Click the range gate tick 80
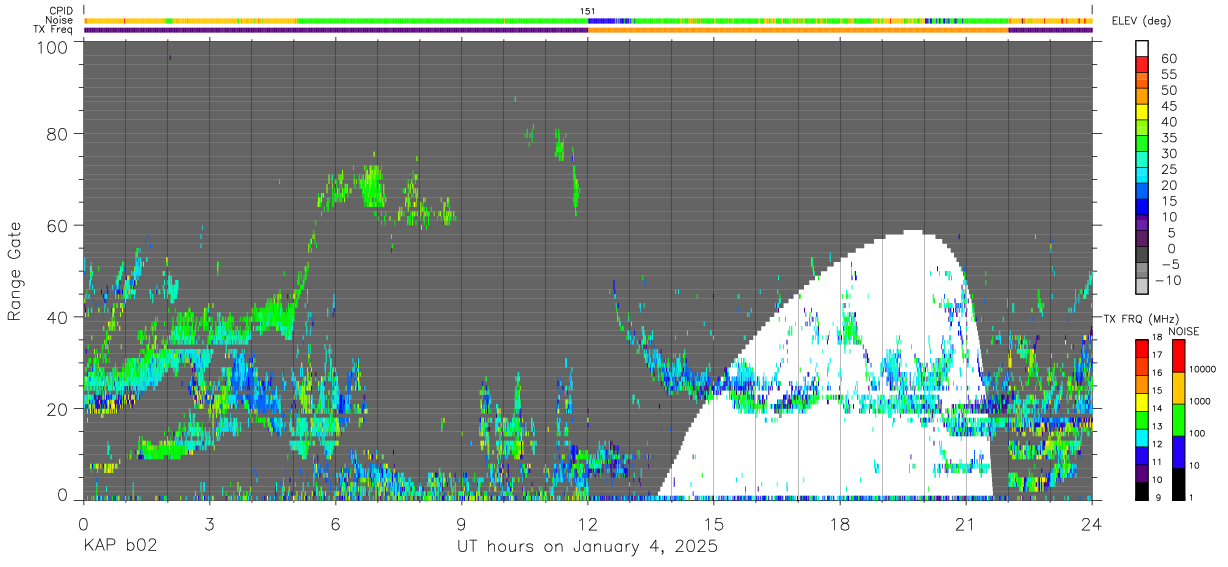Screen dimensions: 1228x567 [x=58, y=132]
